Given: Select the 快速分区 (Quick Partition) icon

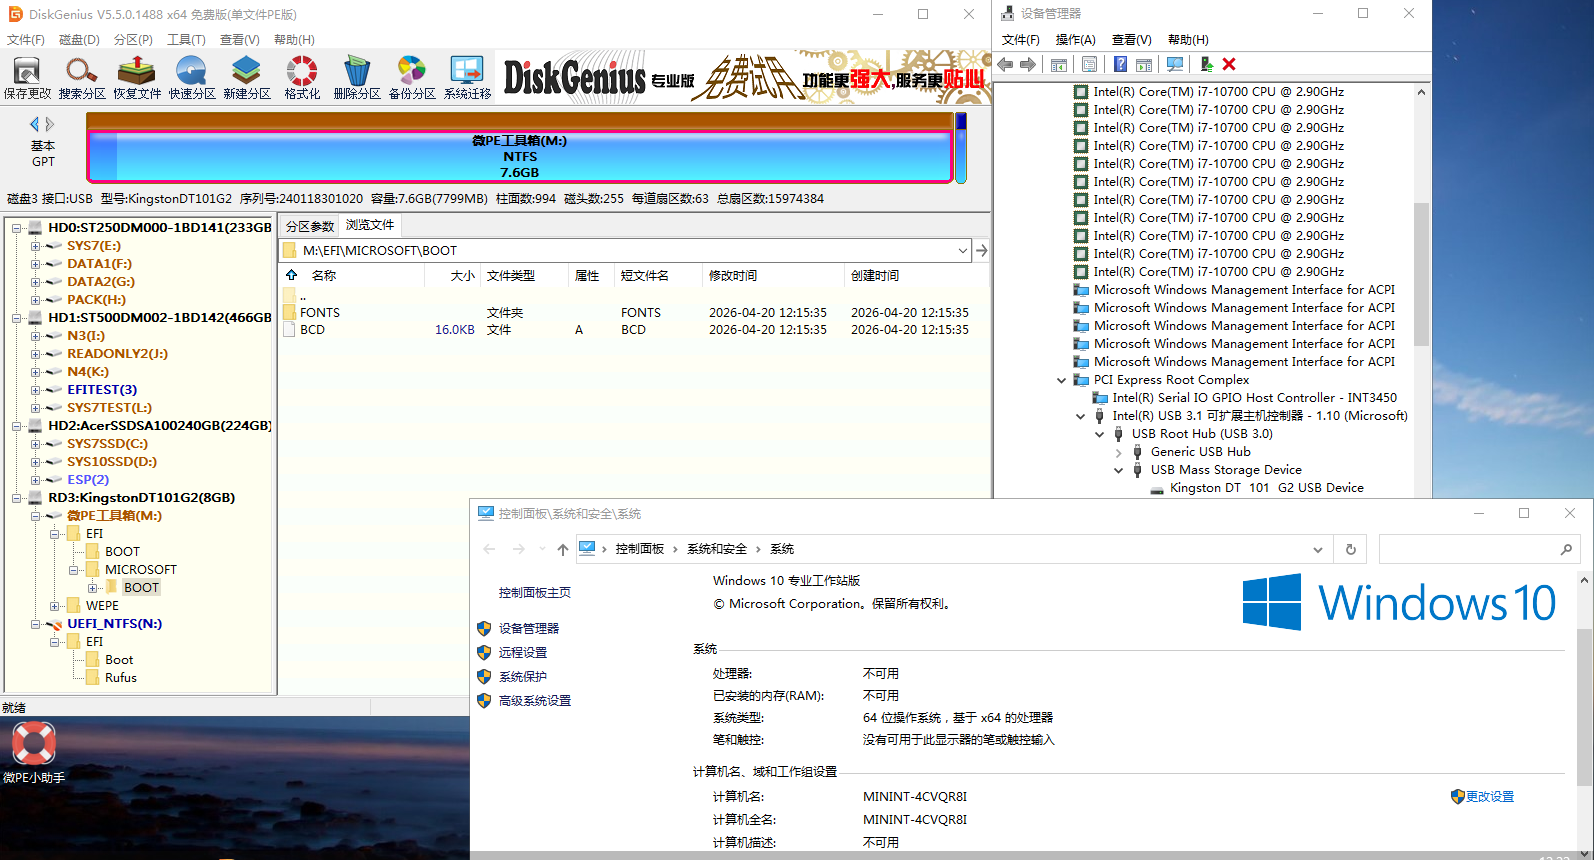Looking at the screenshot, I should point(191,77).
